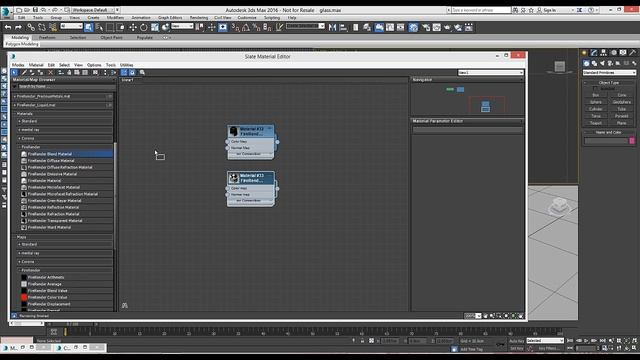Select the Select and Link tool
Viewport: 640px width, 360px height.
[31, 27]
